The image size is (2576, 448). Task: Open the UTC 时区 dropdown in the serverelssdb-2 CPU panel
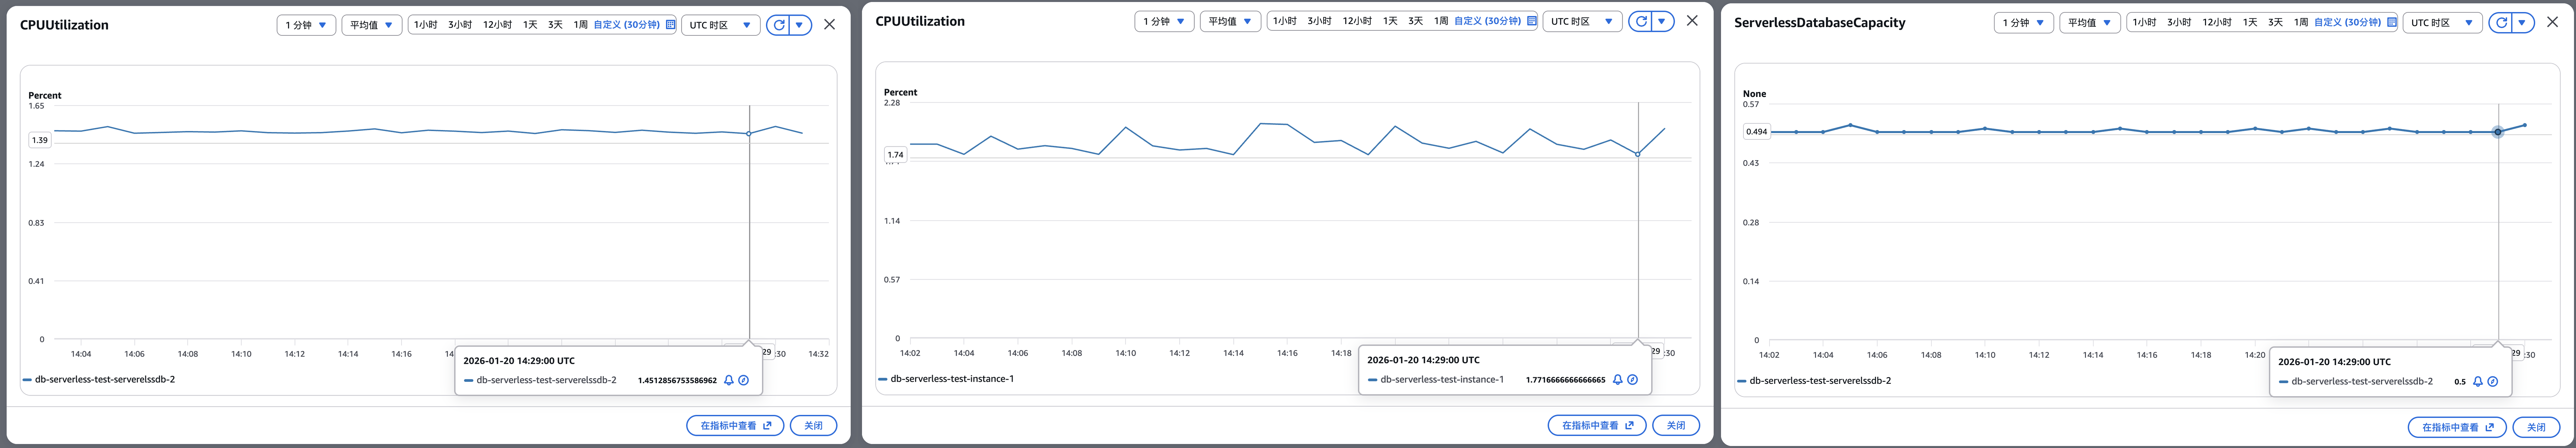coord(720,25)
